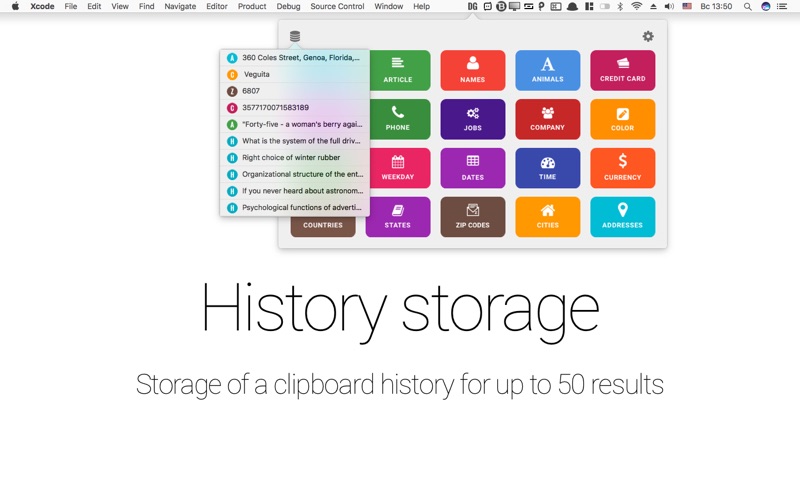Generate an Article snippet
Viewport: 800px width, 500px height.
(x=398, y=70)
